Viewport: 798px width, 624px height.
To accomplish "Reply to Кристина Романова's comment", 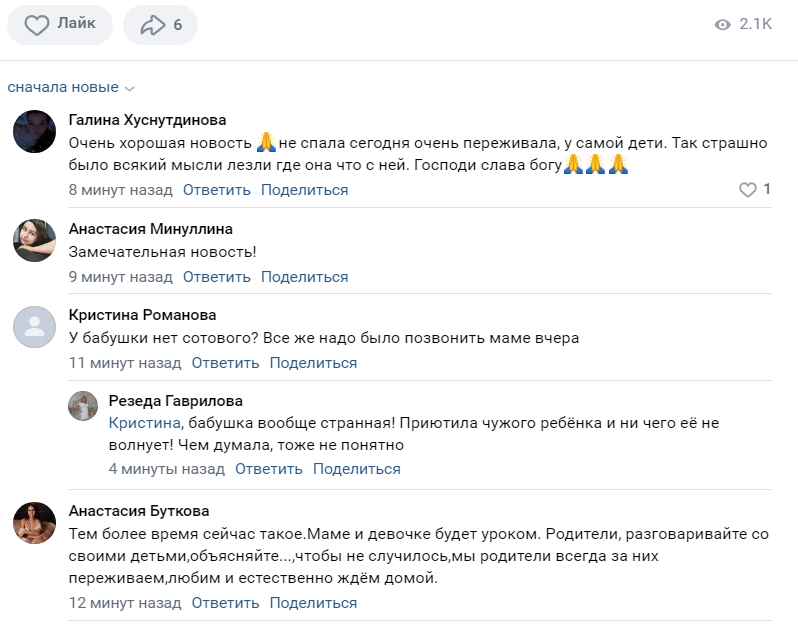I will point(225,363).
